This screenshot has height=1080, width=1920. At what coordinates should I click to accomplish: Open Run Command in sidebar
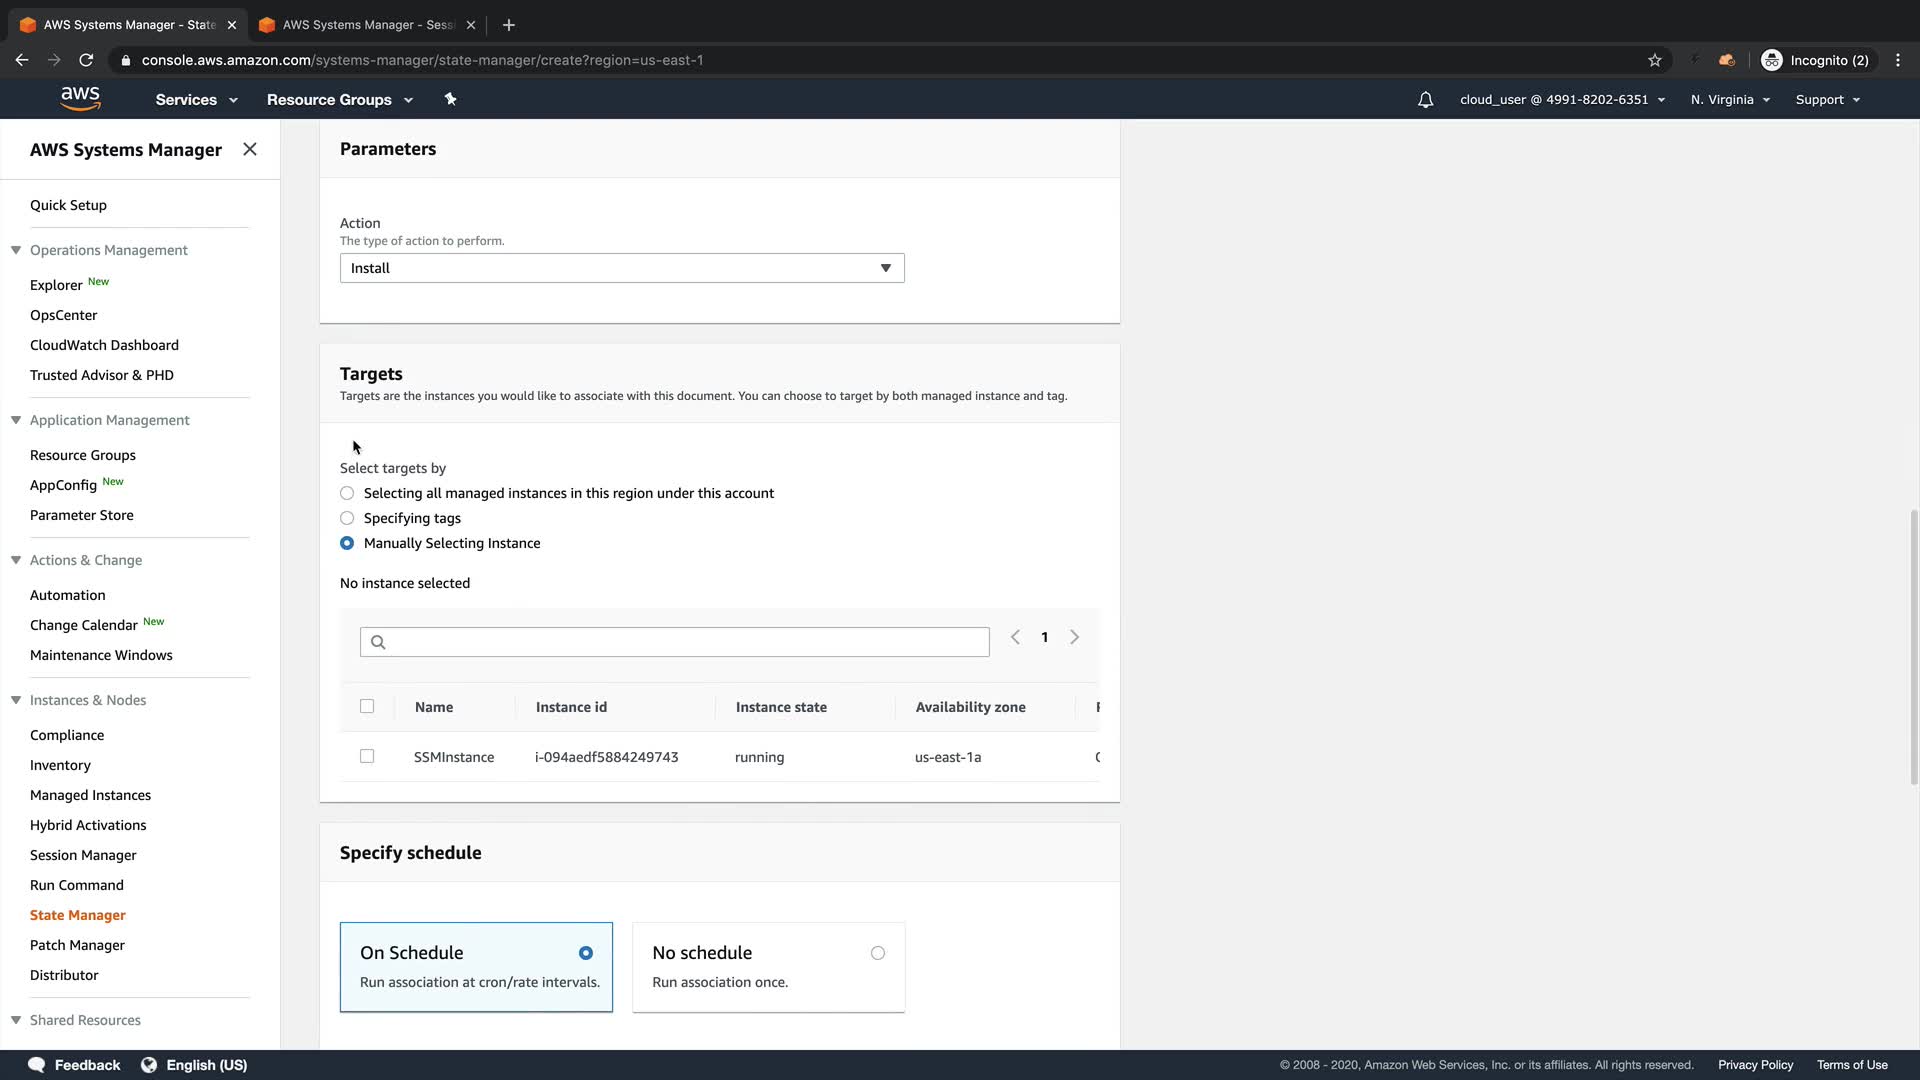coord(77,885)
